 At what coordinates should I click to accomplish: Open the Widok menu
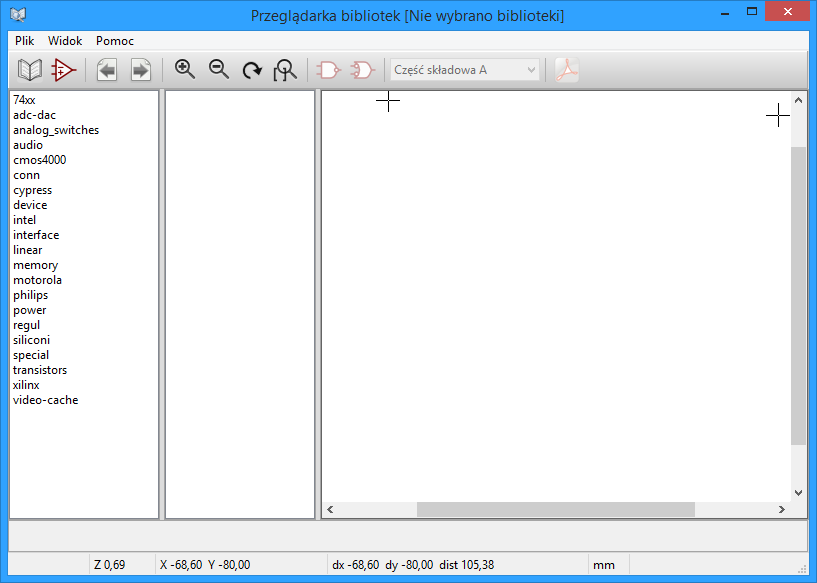65,41
